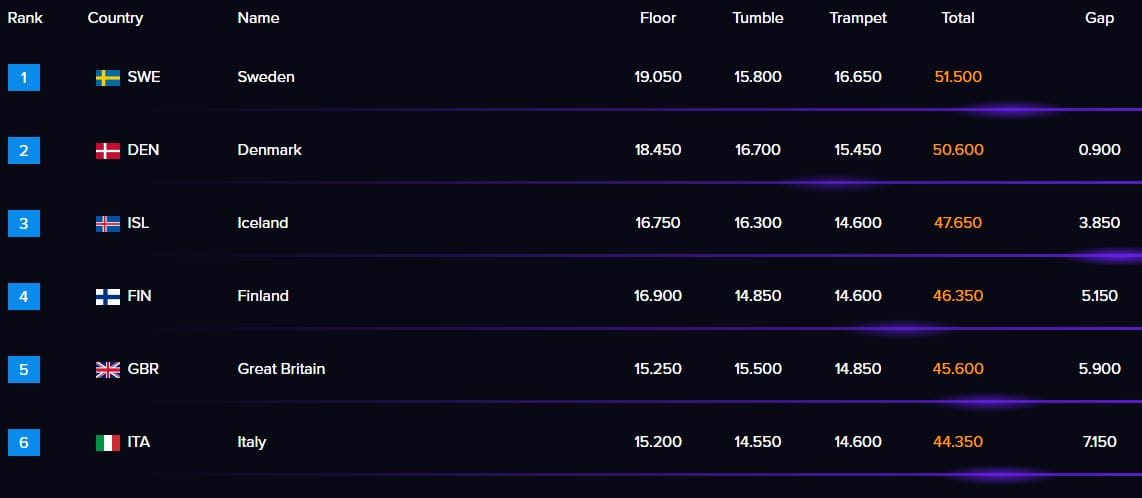Open the Sweden team name
1142x498 pixels.
(x=266, y=77)
